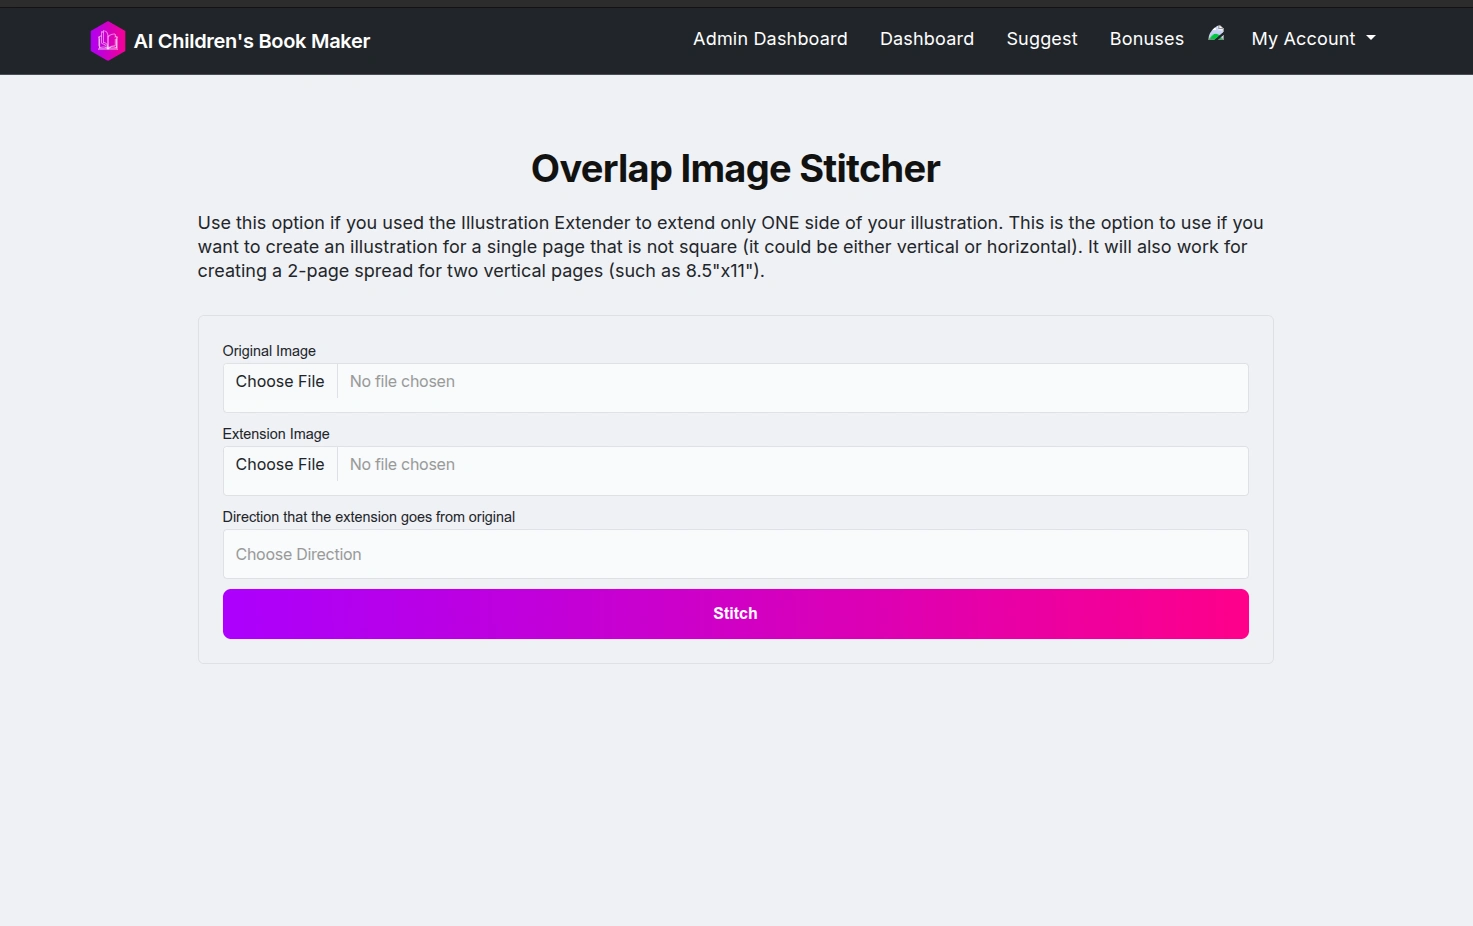Click the AI Children's Book Maker brand link
Image resolution: width=1473 pixels, height=926 pixels.
point(252,41)
